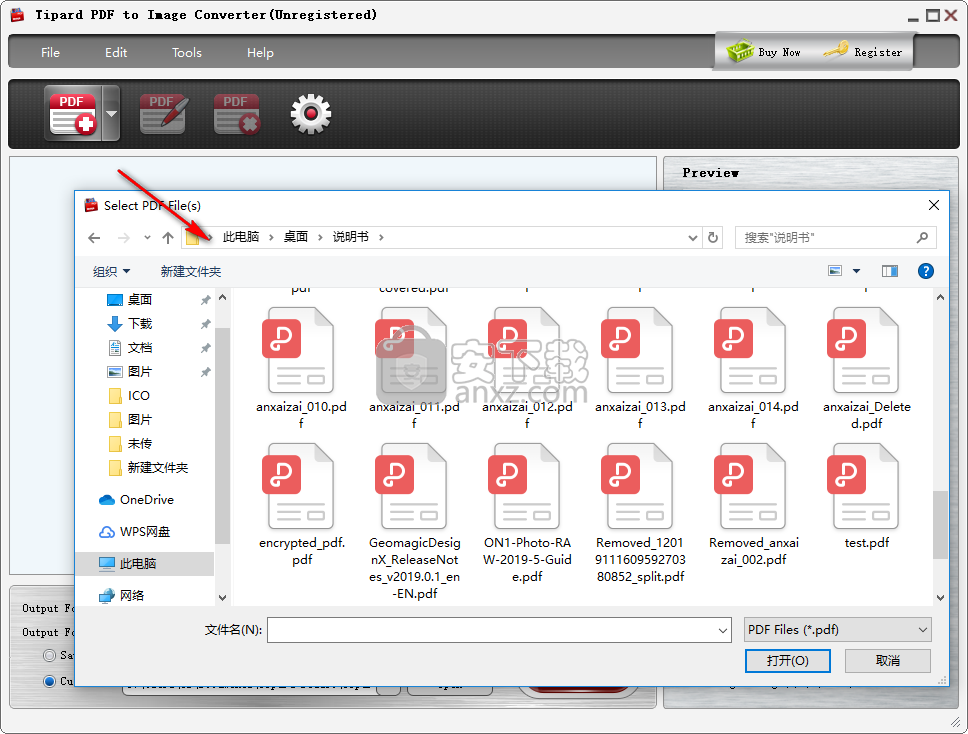Select the Save radio button in main window

click(49, 655)
